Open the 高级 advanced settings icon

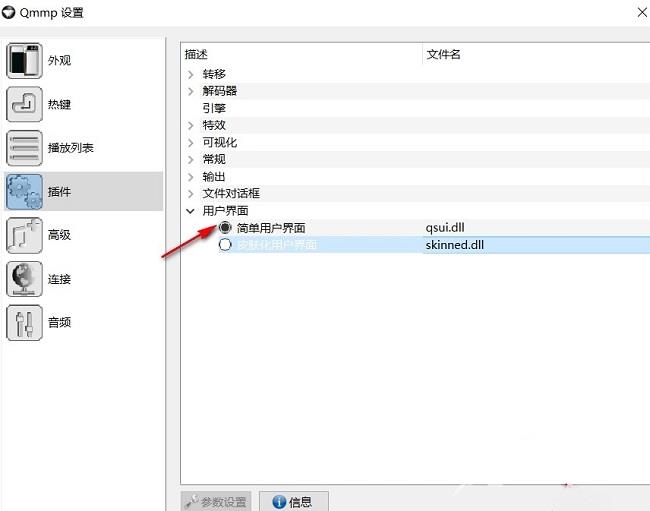[25, 235]
